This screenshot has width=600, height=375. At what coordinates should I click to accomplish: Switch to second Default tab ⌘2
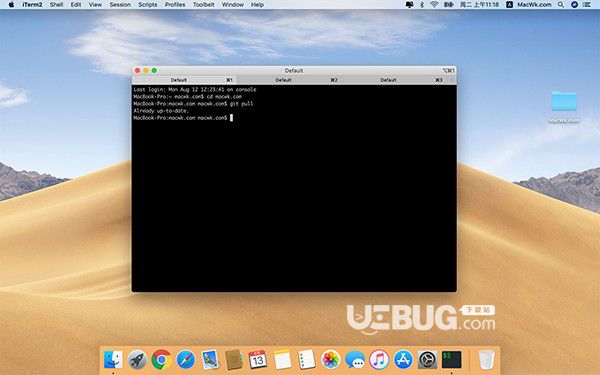click(x=290, y=80)
